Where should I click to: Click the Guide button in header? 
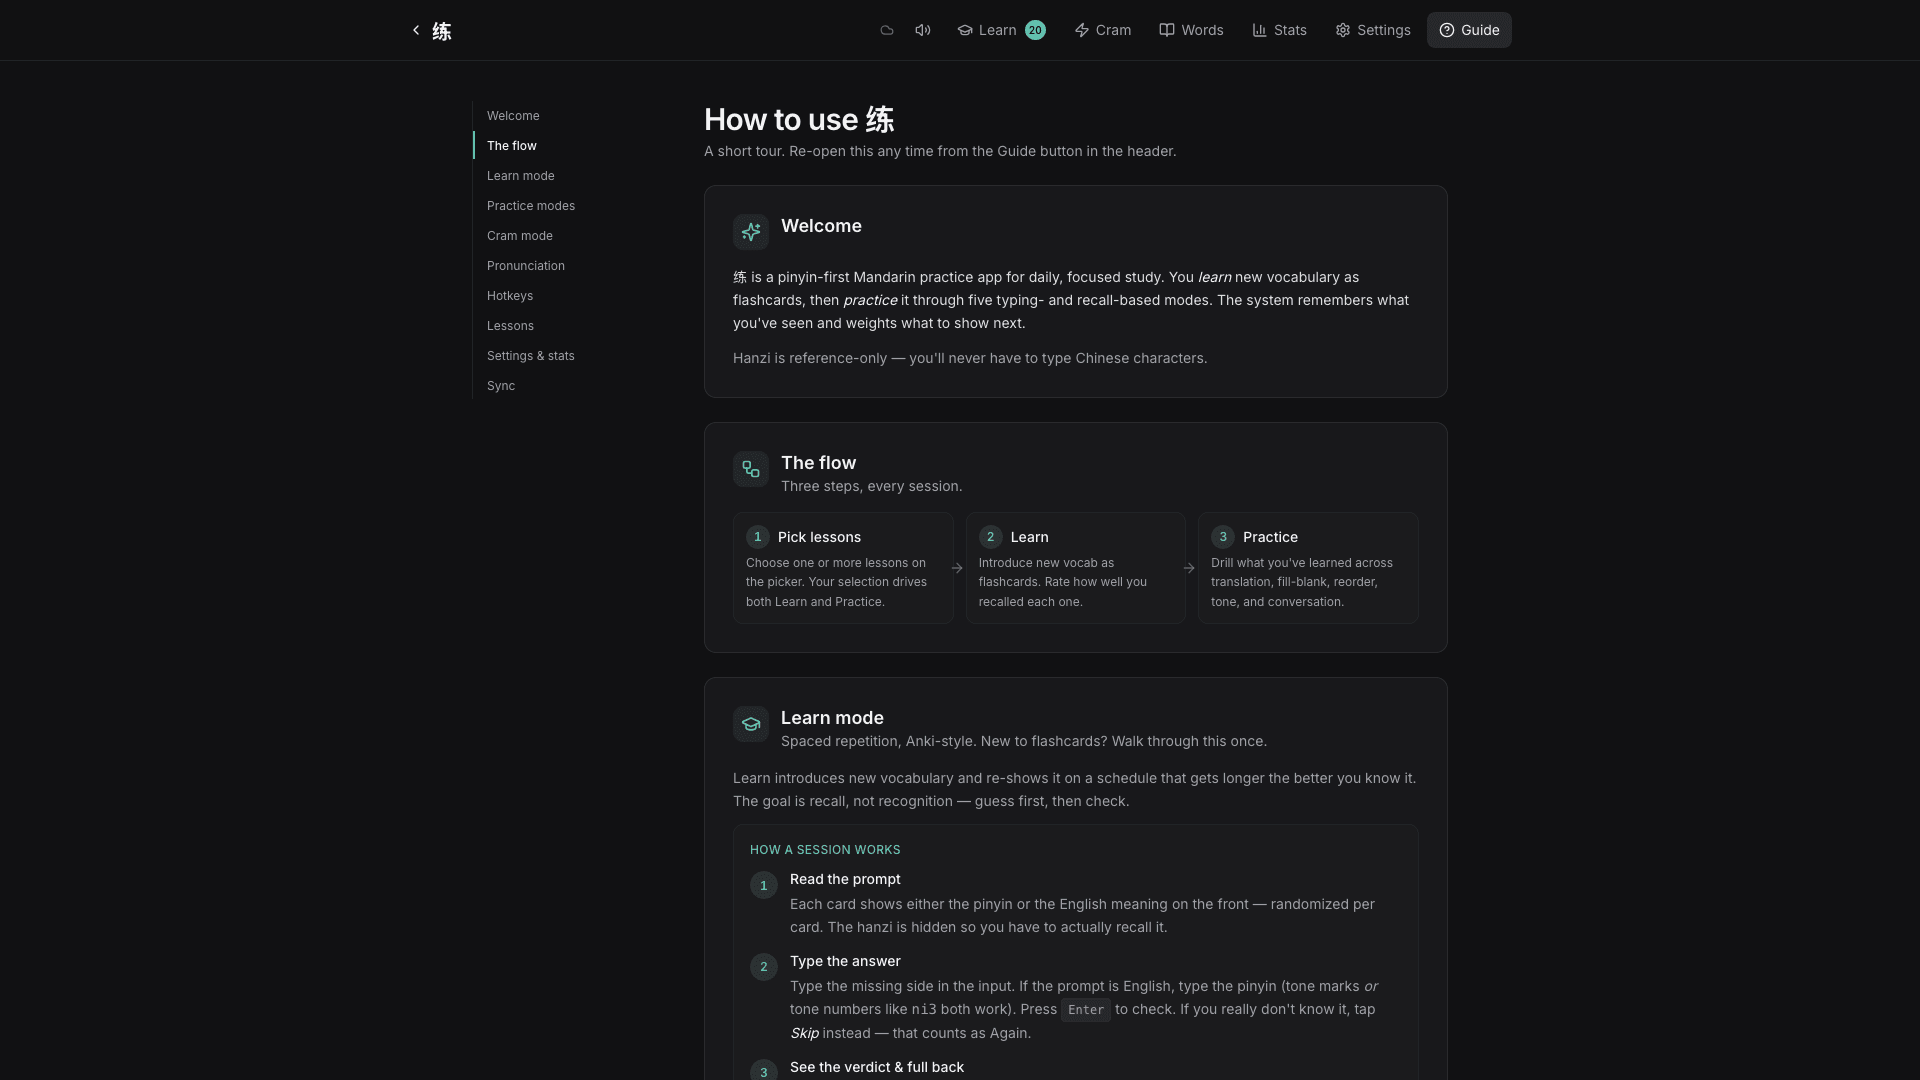1469,30
